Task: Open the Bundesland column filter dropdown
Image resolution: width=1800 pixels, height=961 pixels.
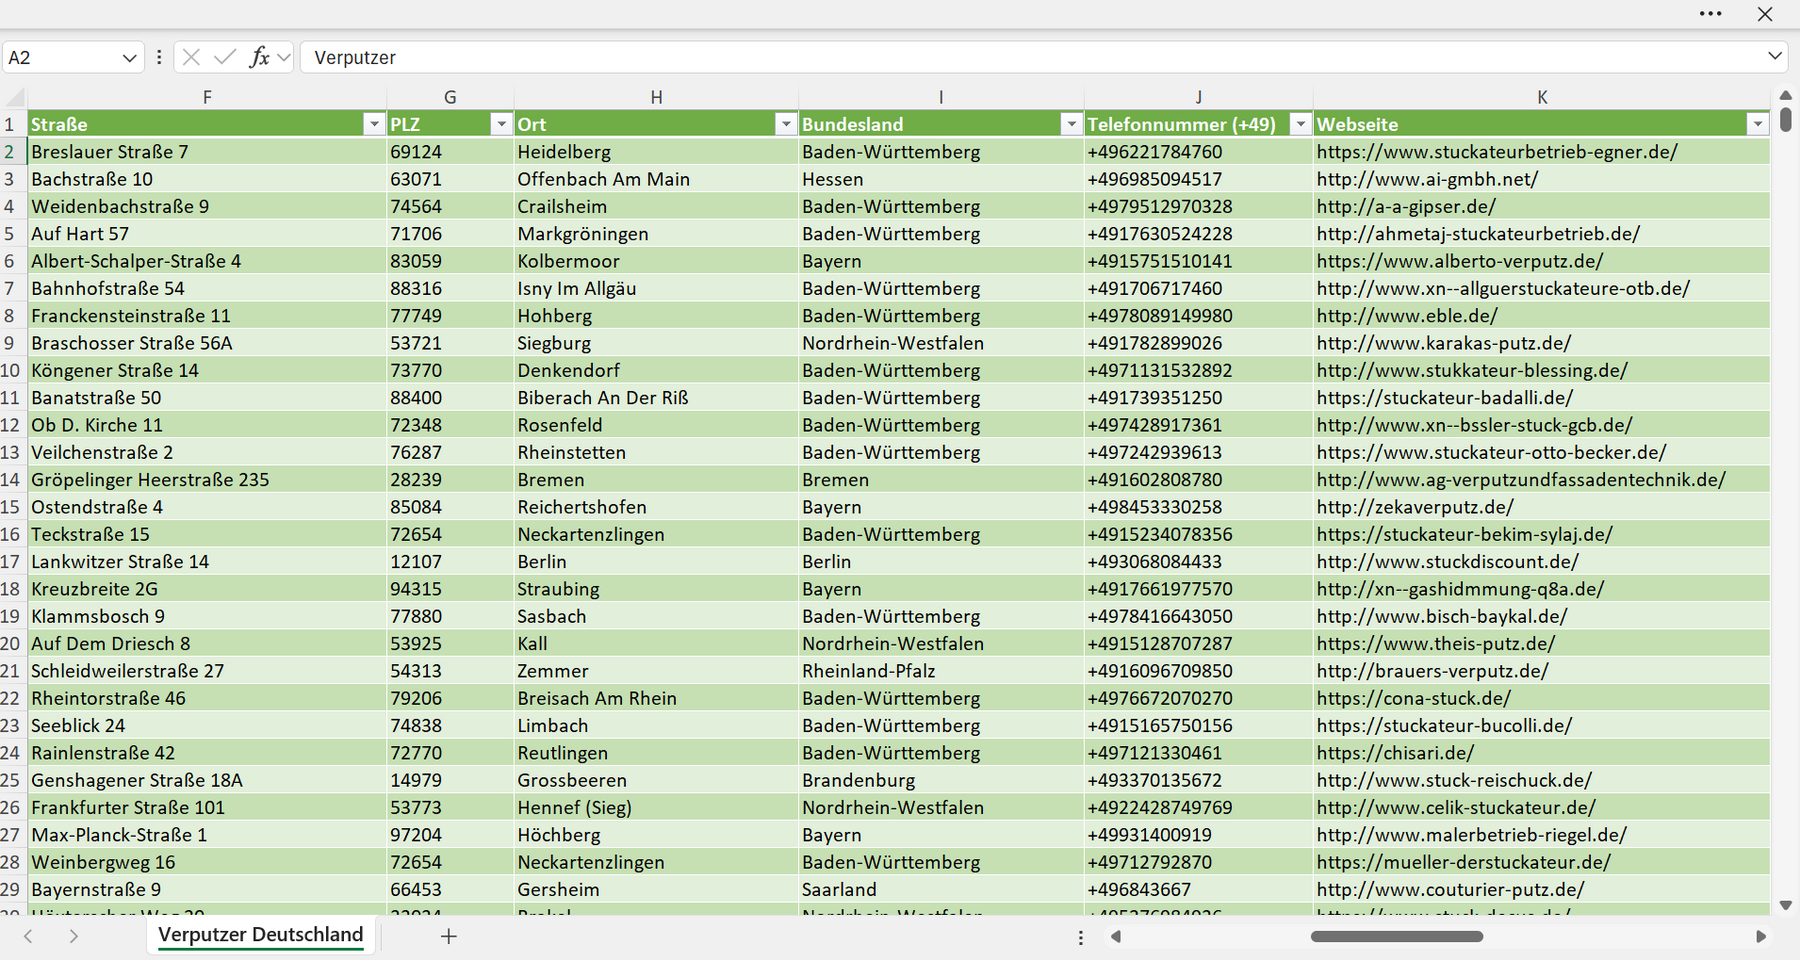Action: pyautogui.click(x=1071, y=124)
